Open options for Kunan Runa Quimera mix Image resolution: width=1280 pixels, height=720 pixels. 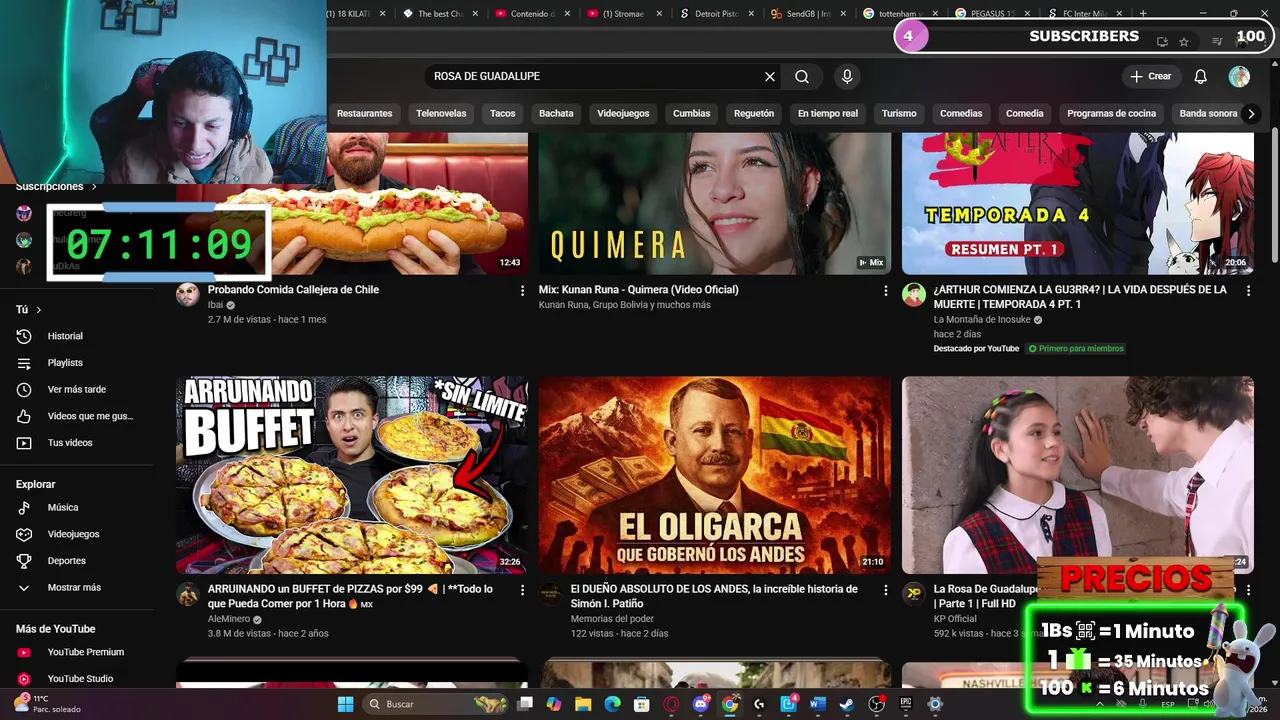[885, 290]
